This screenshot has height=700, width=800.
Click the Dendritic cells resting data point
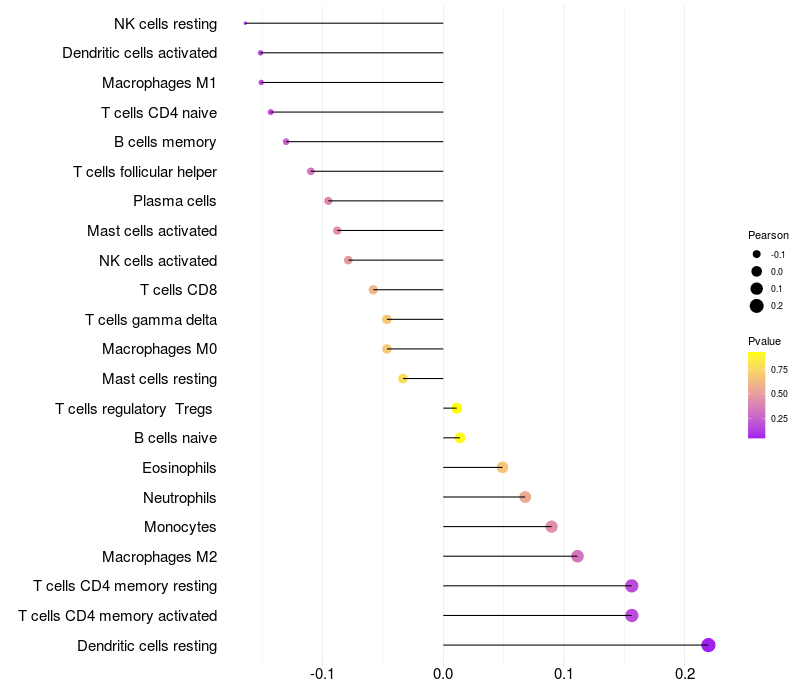pyautogui.click(x=708, y=645)
